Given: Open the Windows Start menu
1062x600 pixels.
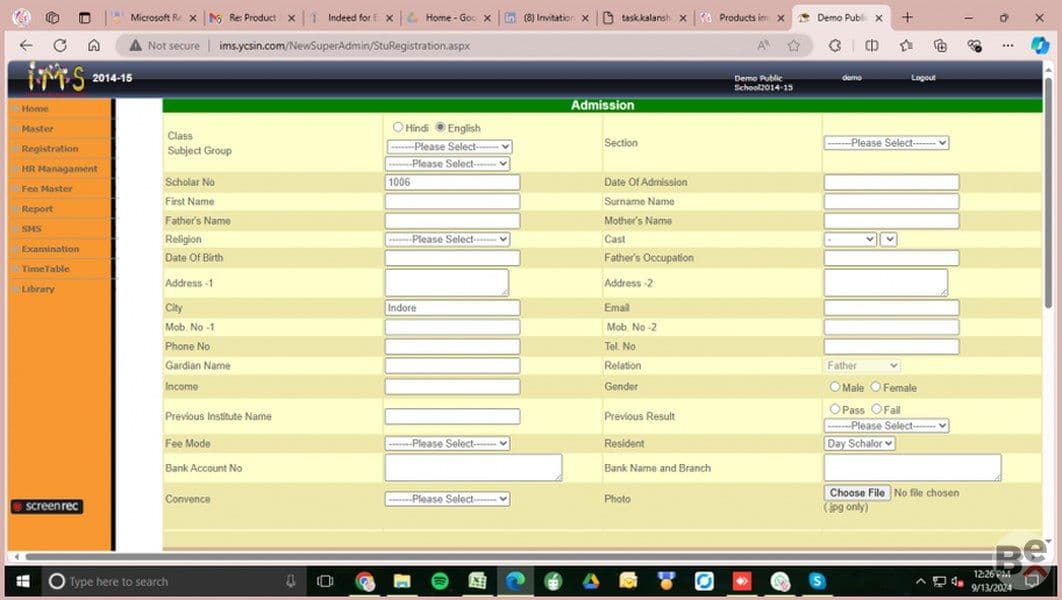Looking at the screenshot, I should (22, 581).
